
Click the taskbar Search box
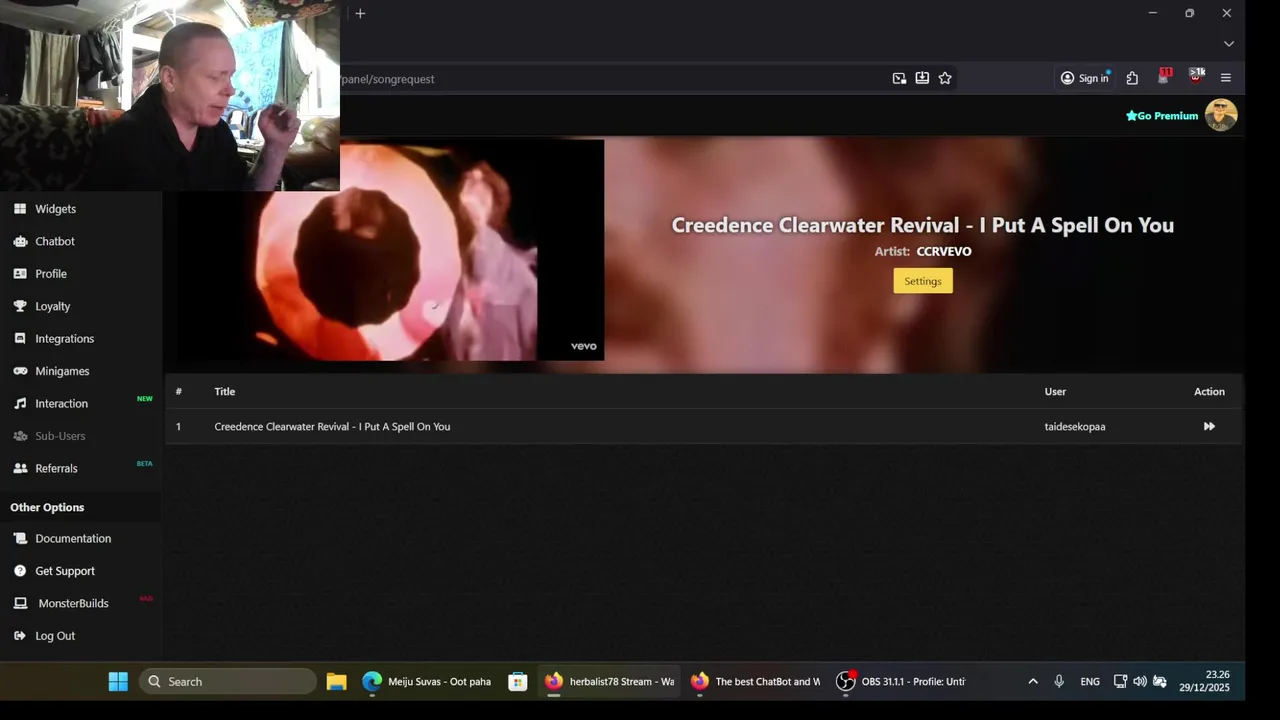[x=229, y=682]
